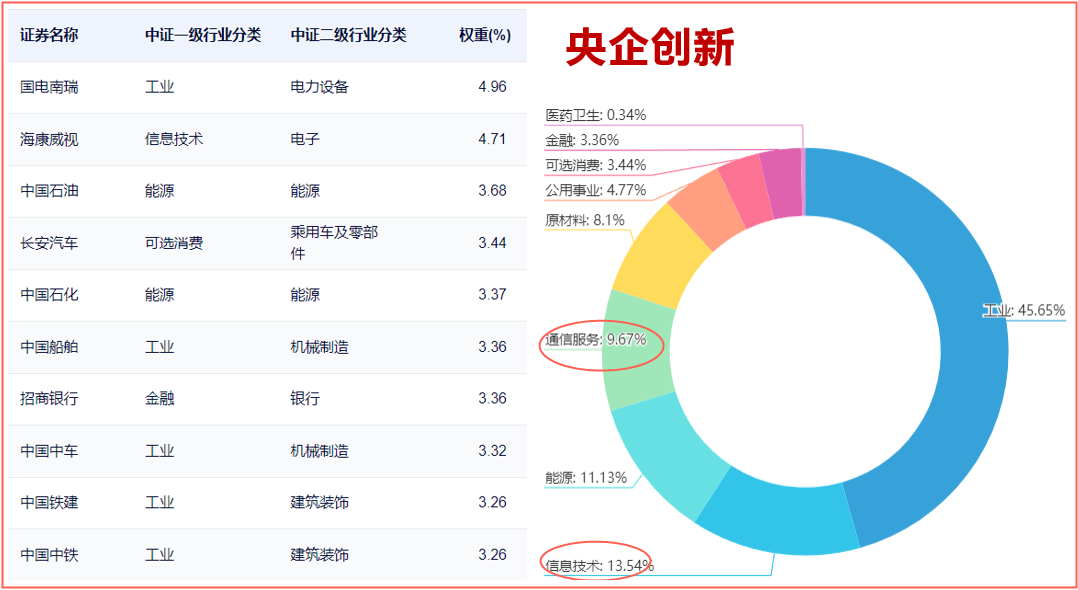
Task: Click the 中证一级行业分类 header
Action: (203, 35)
